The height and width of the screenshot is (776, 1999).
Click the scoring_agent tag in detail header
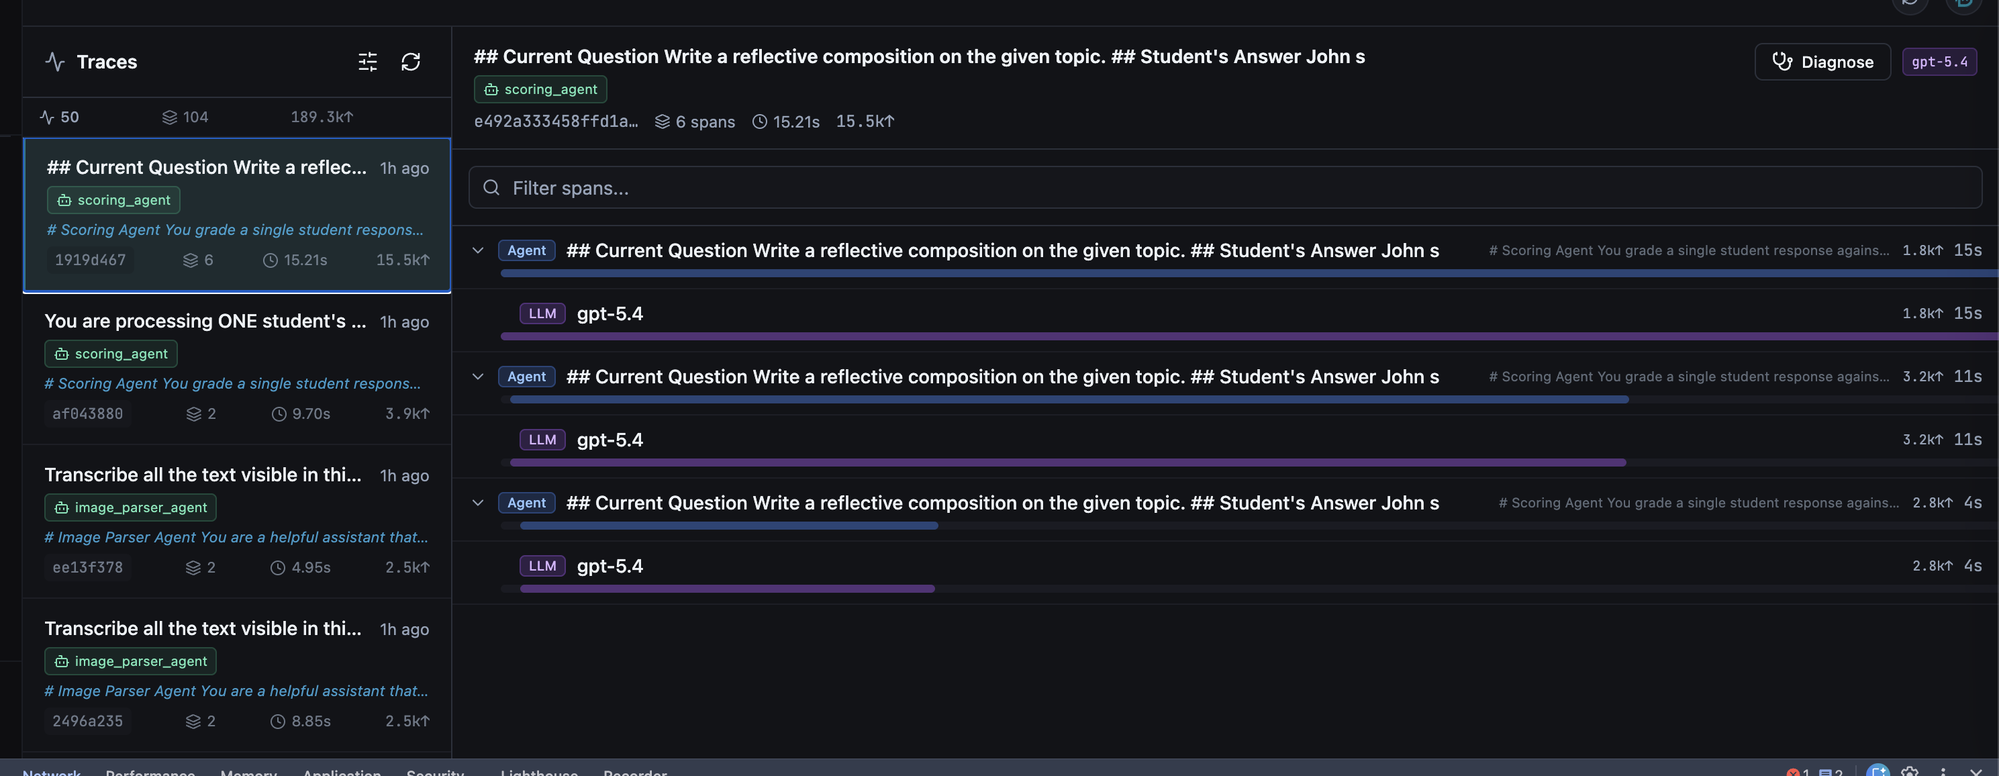coord(540,89)
